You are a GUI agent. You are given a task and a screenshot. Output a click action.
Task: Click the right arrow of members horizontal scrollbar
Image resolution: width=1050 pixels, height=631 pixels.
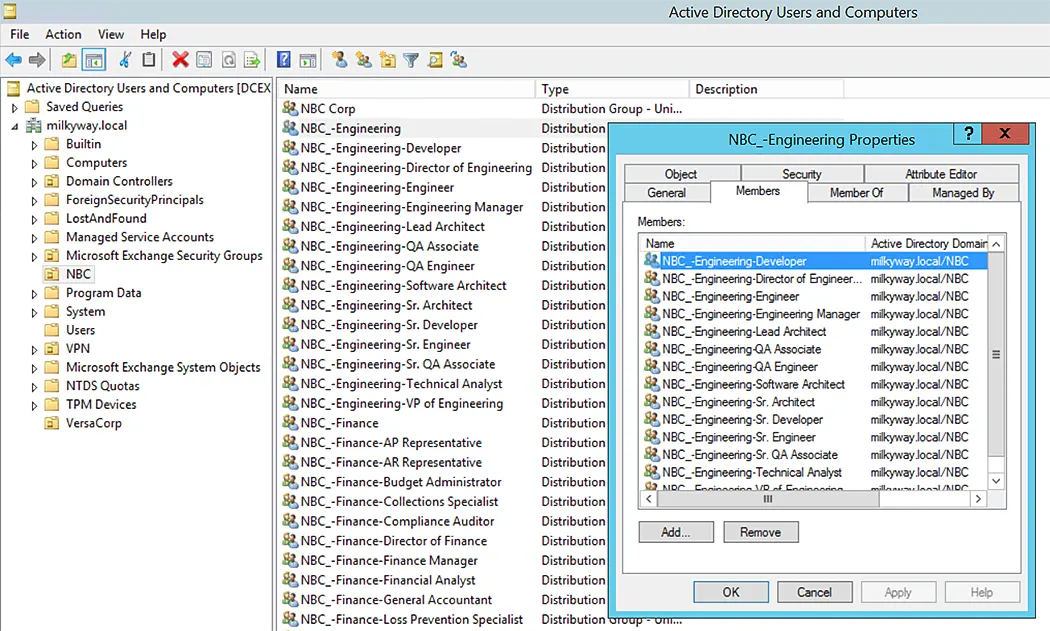(978, 498)
